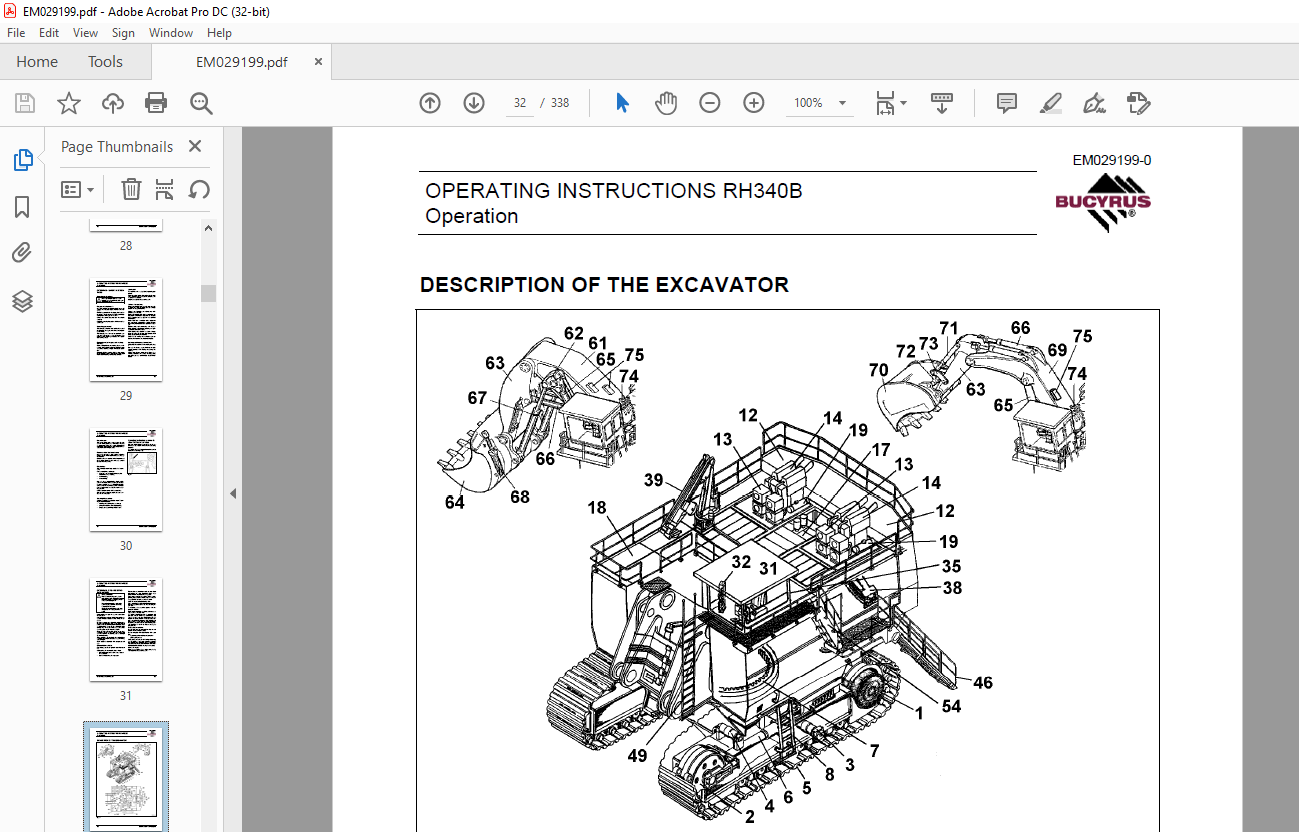This screenshot has height=832, width=1299.
Task: Click the insert pages icon in thumbnails panel
Action: pyautogui.click(x=165, y=189)
